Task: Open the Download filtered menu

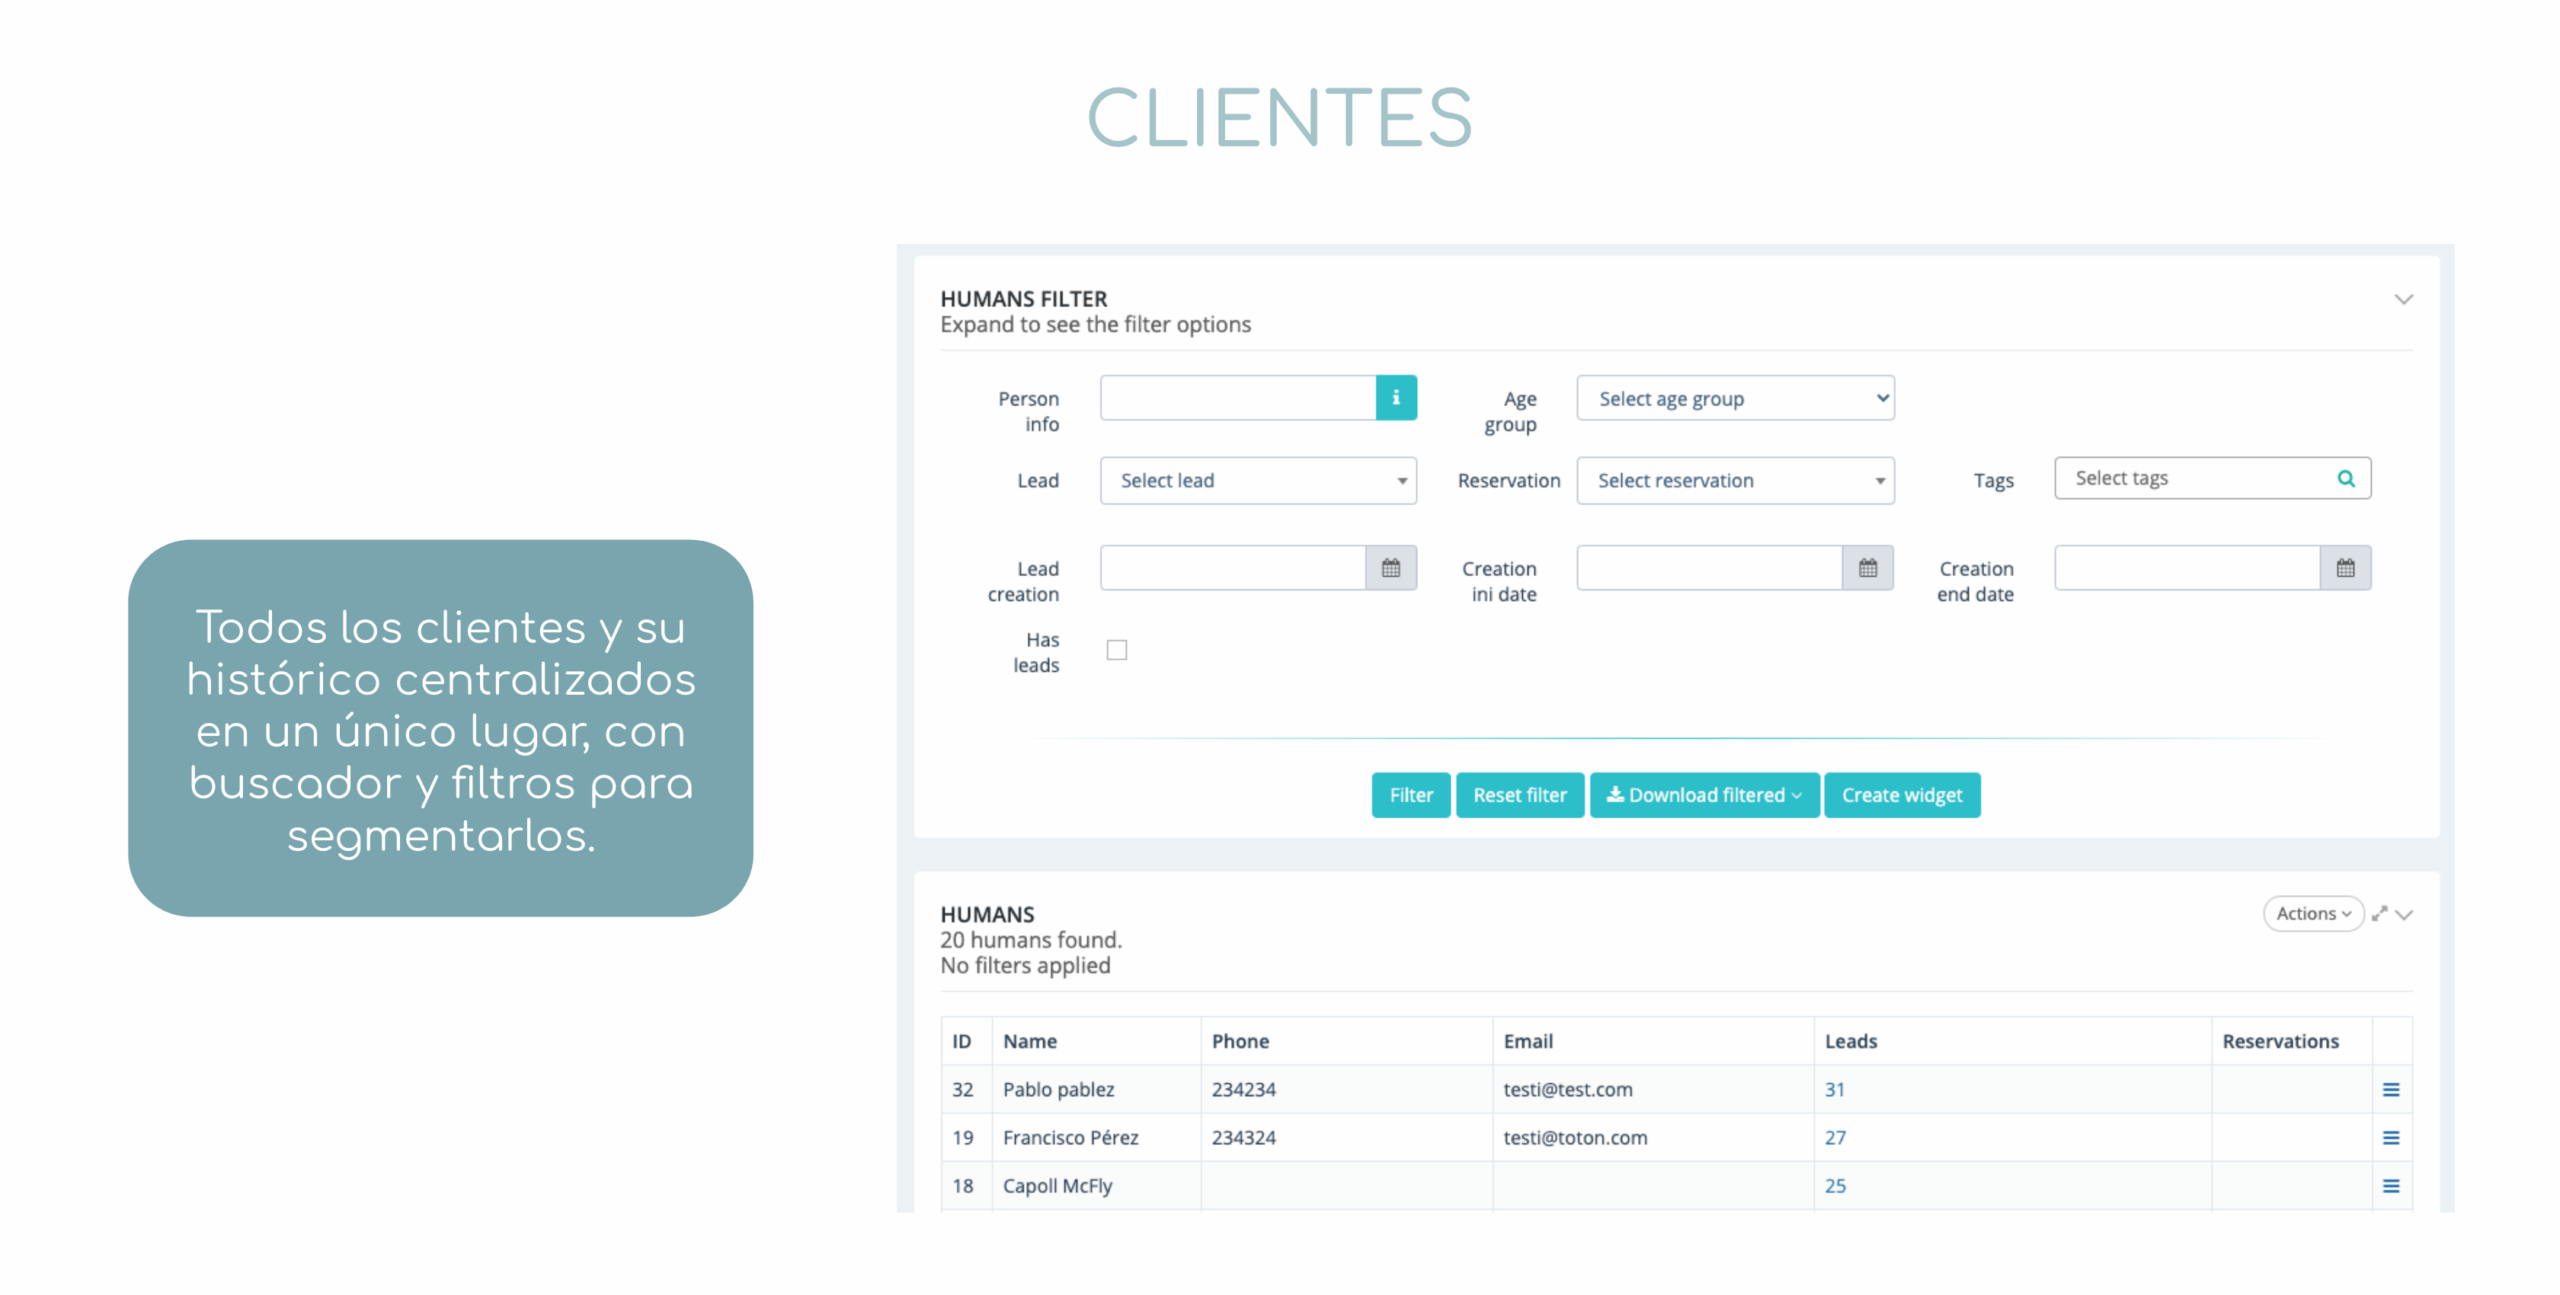Action: tap(1704, 795)
